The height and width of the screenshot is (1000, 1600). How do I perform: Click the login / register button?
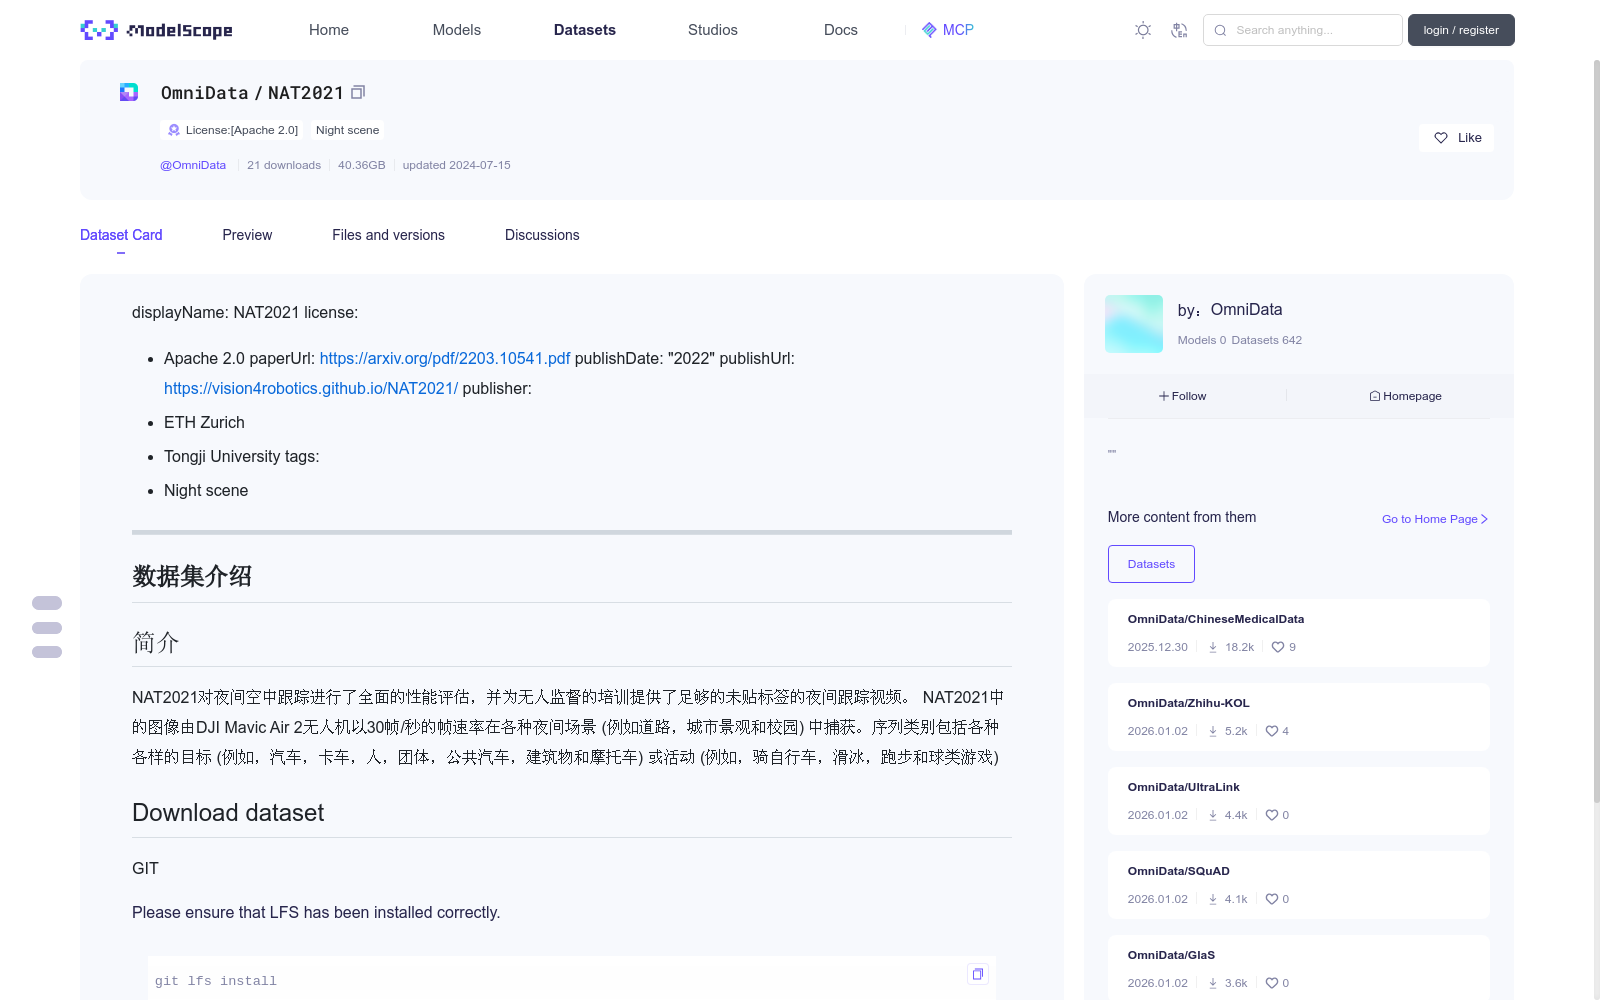point(1461,30)
